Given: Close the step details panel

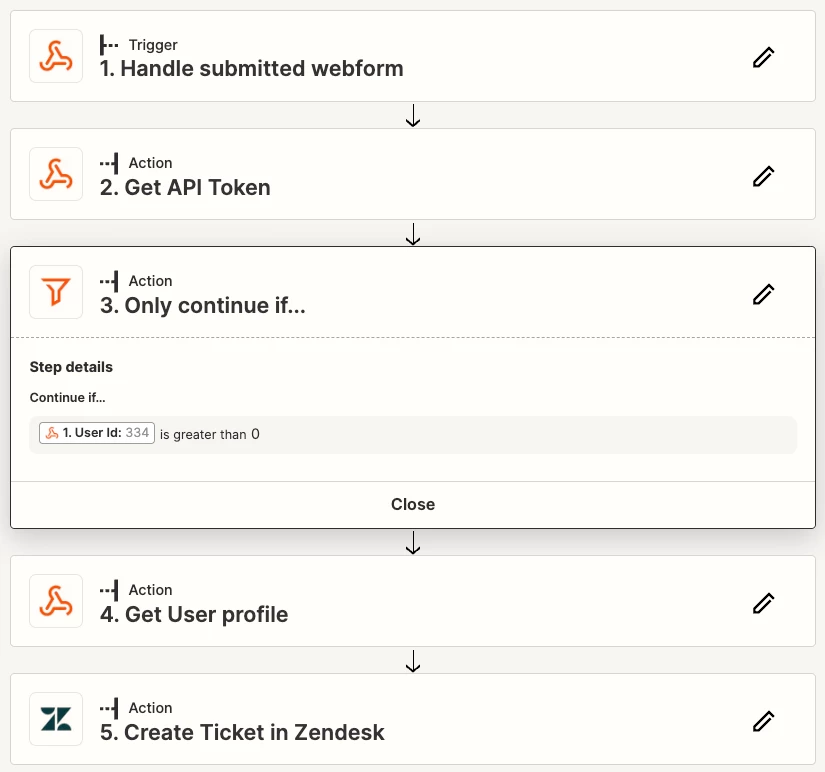Looking at the screenshot, I should pos(412,504).
